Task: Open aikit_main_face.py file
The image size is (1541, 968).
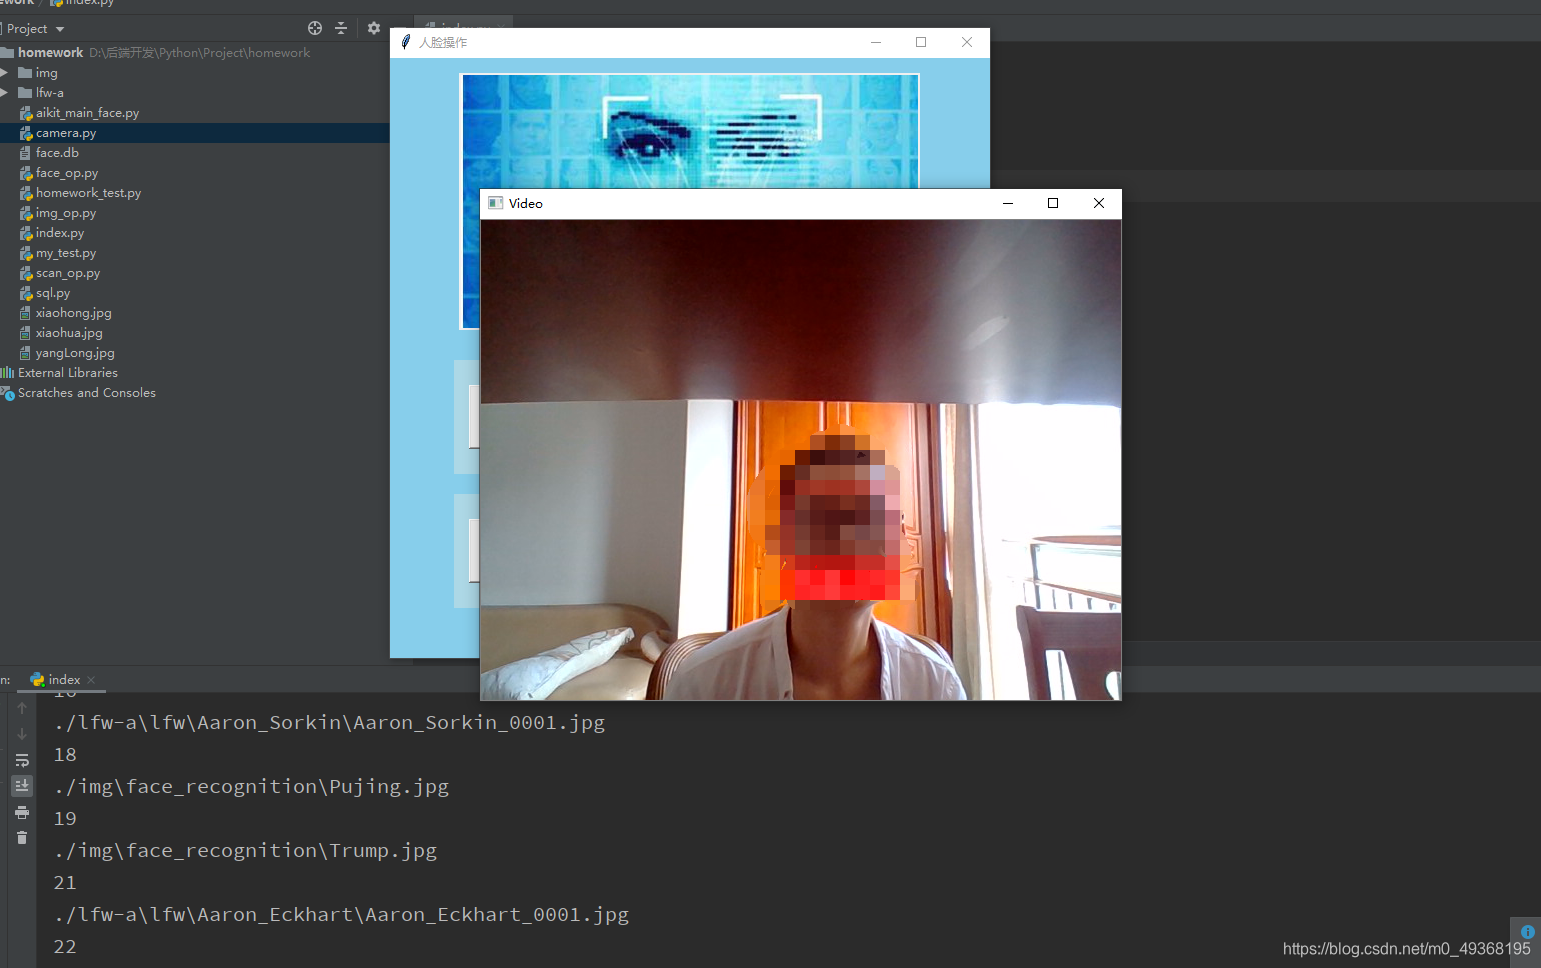Action: [87, 113]
